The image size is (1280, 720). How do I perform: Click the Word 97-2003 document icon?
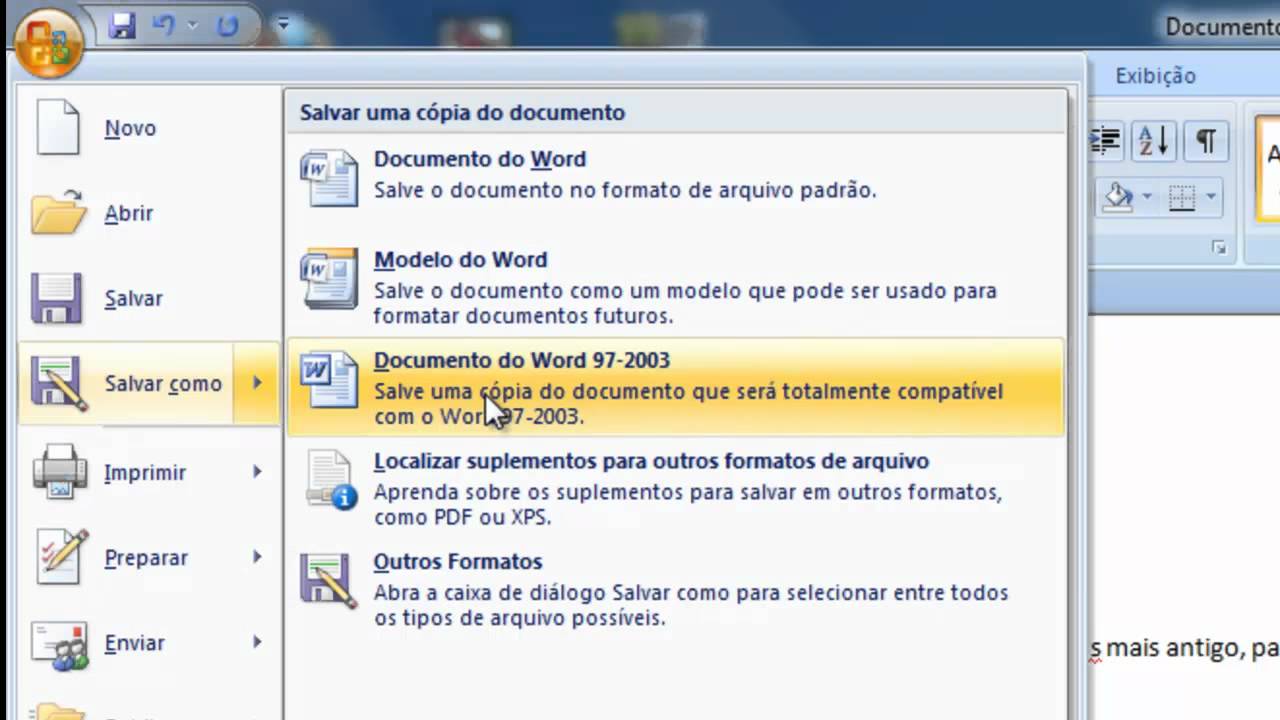[329, 380]
